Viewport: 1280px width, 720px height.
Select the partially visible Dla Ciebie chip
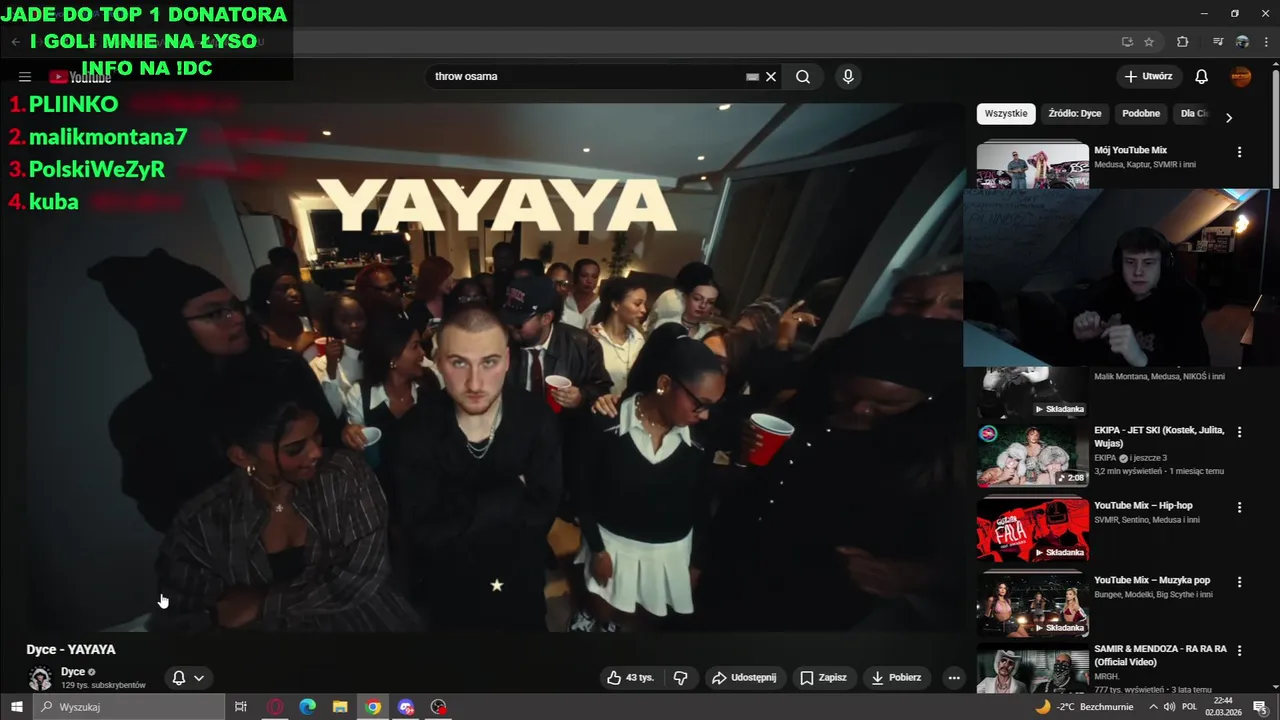click(x=1194, y=114)
